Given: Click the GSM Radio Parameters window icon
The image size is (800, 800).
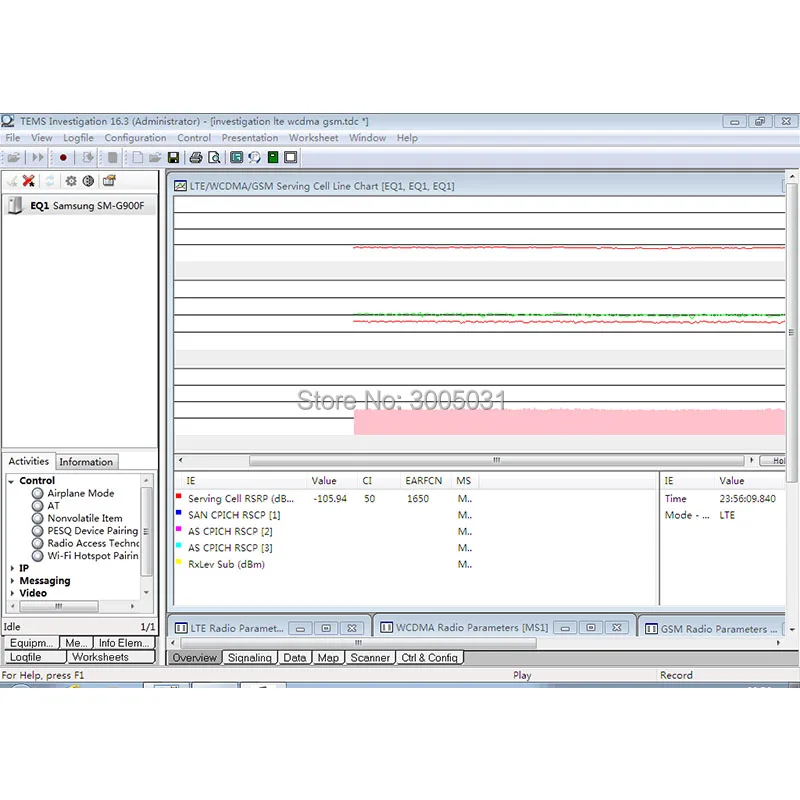Looking at the screenshot, I should (652, 629).
